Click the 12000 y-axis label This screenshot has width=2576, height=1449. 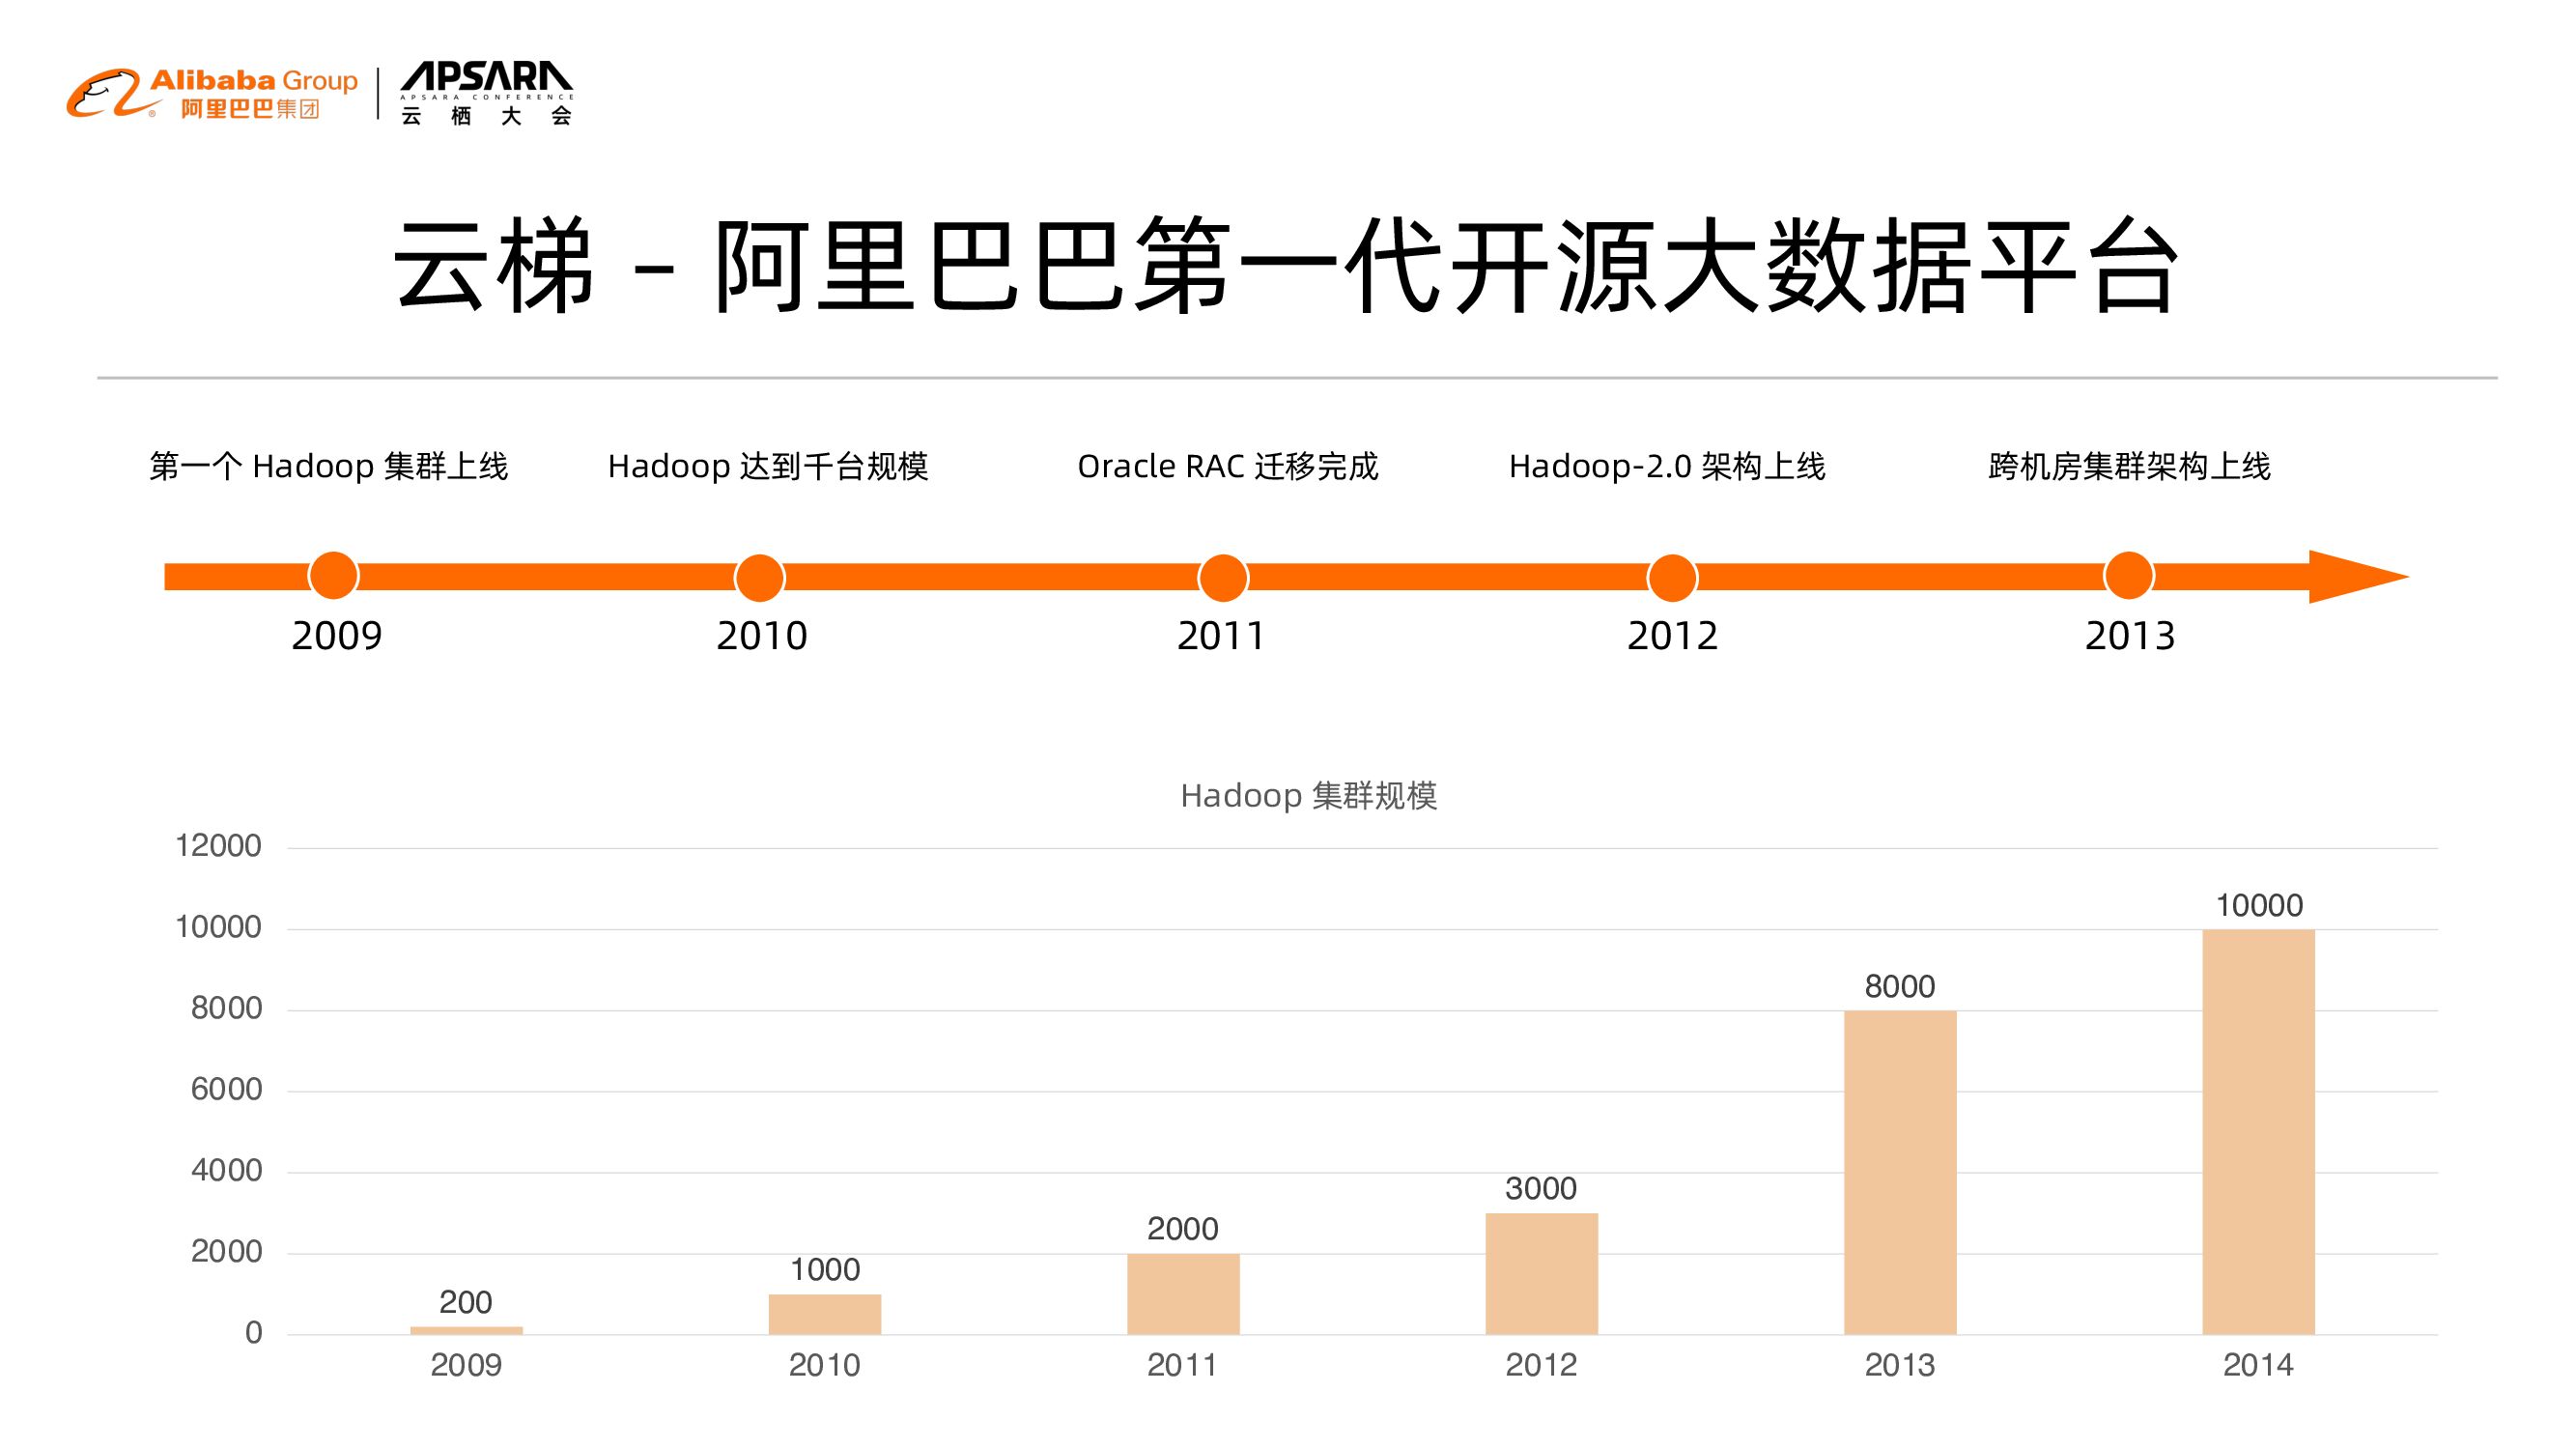click(x=218, y=846)
